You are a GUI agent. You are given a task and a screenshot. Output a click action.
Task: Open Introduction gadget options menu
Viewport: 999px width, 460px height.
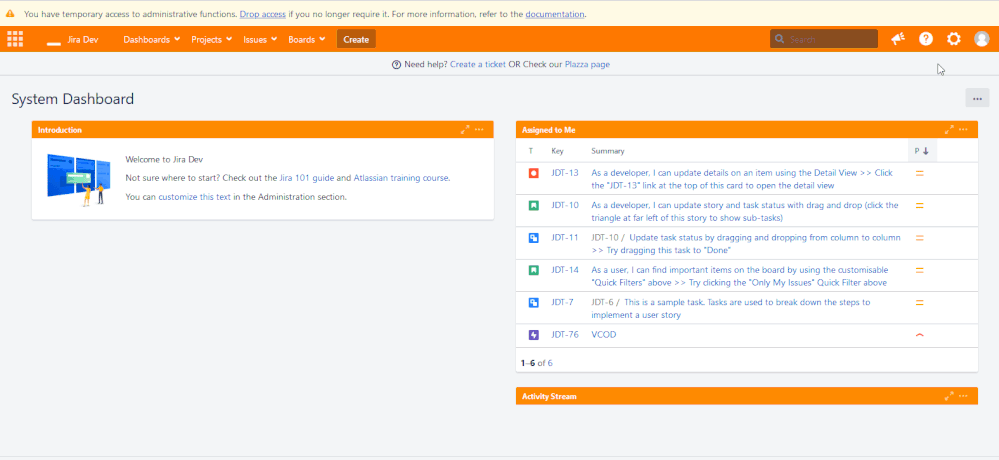pos(479,129)
